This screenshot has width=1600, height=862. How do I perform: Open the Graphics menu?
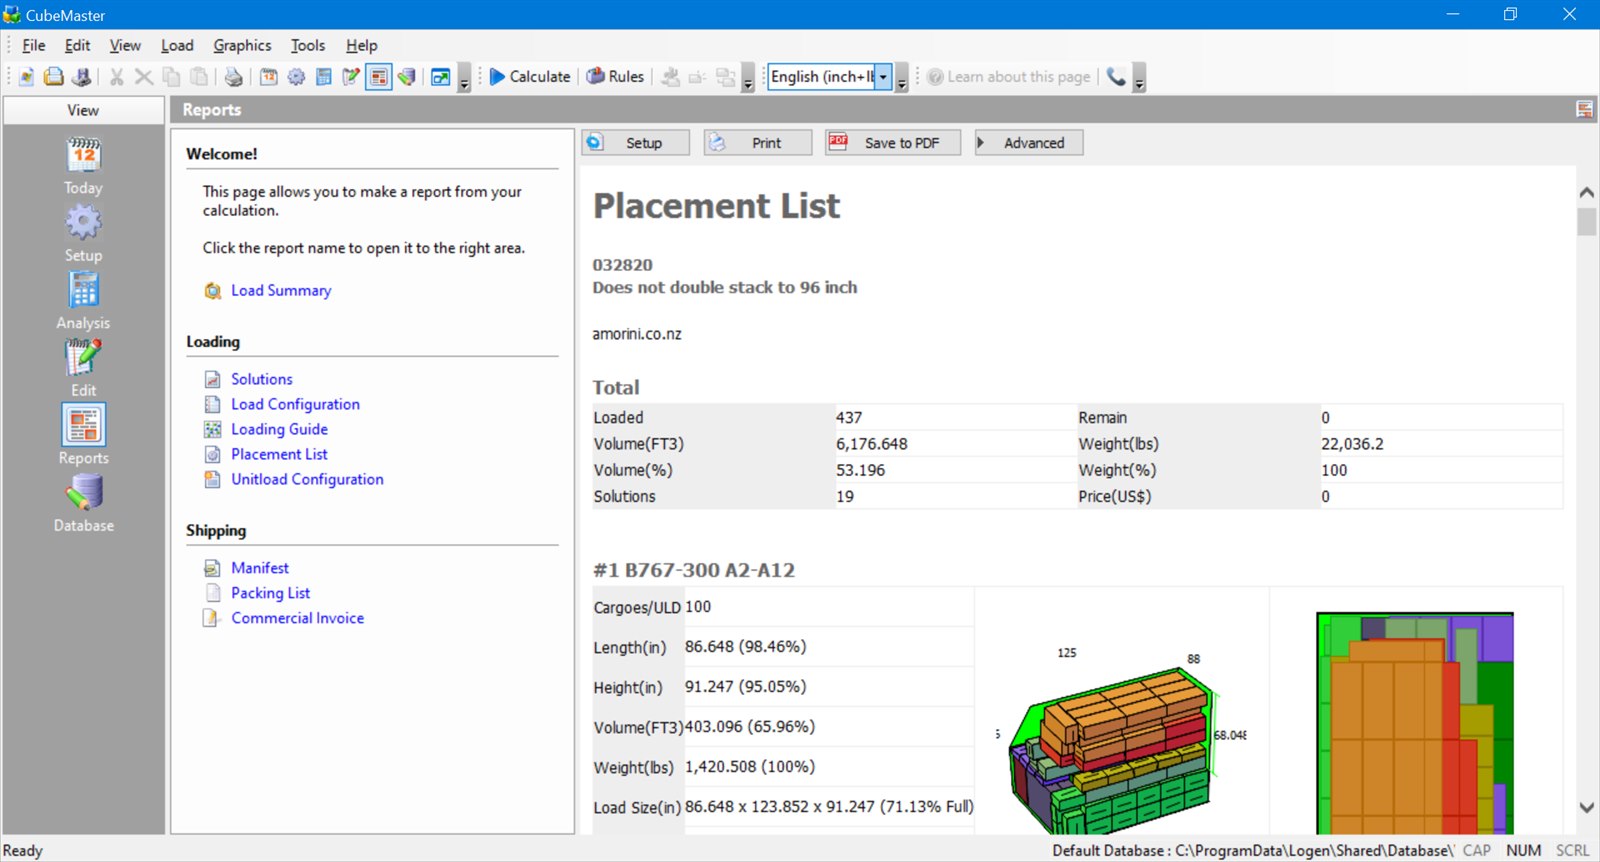pyautogui.click(x=242, y=46)
